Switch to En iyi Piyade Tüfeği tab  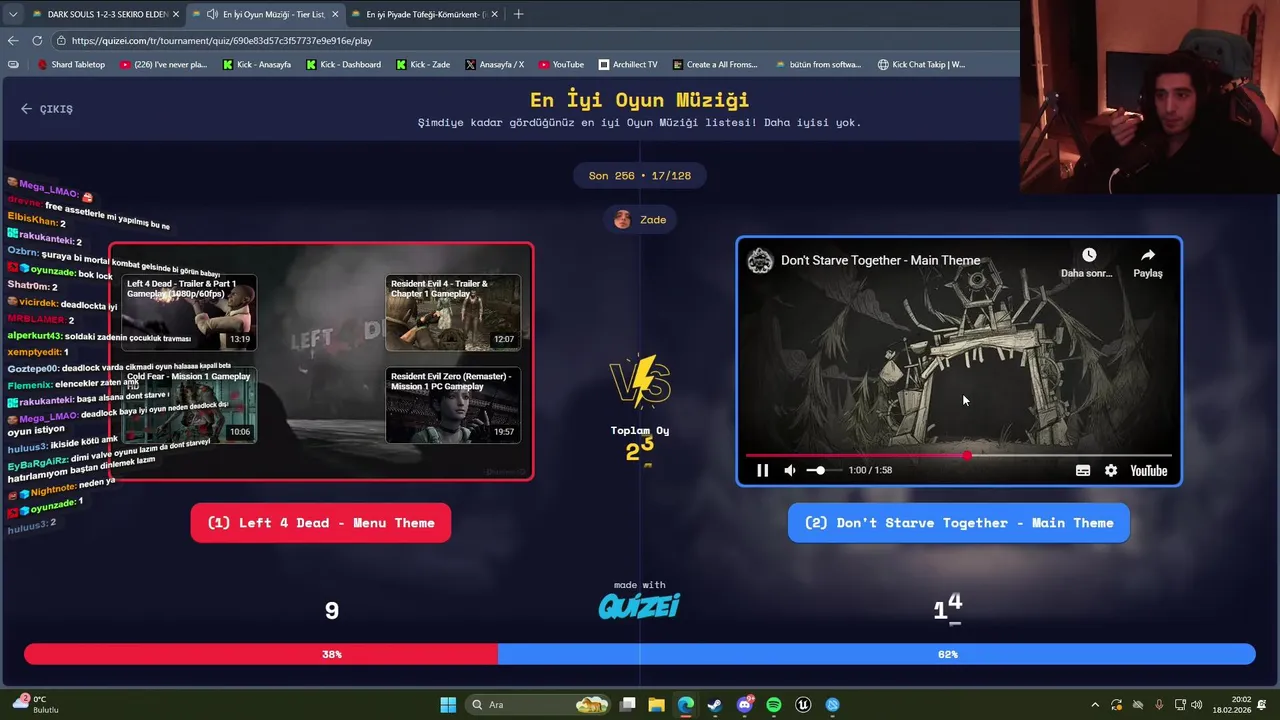[426, 14]
